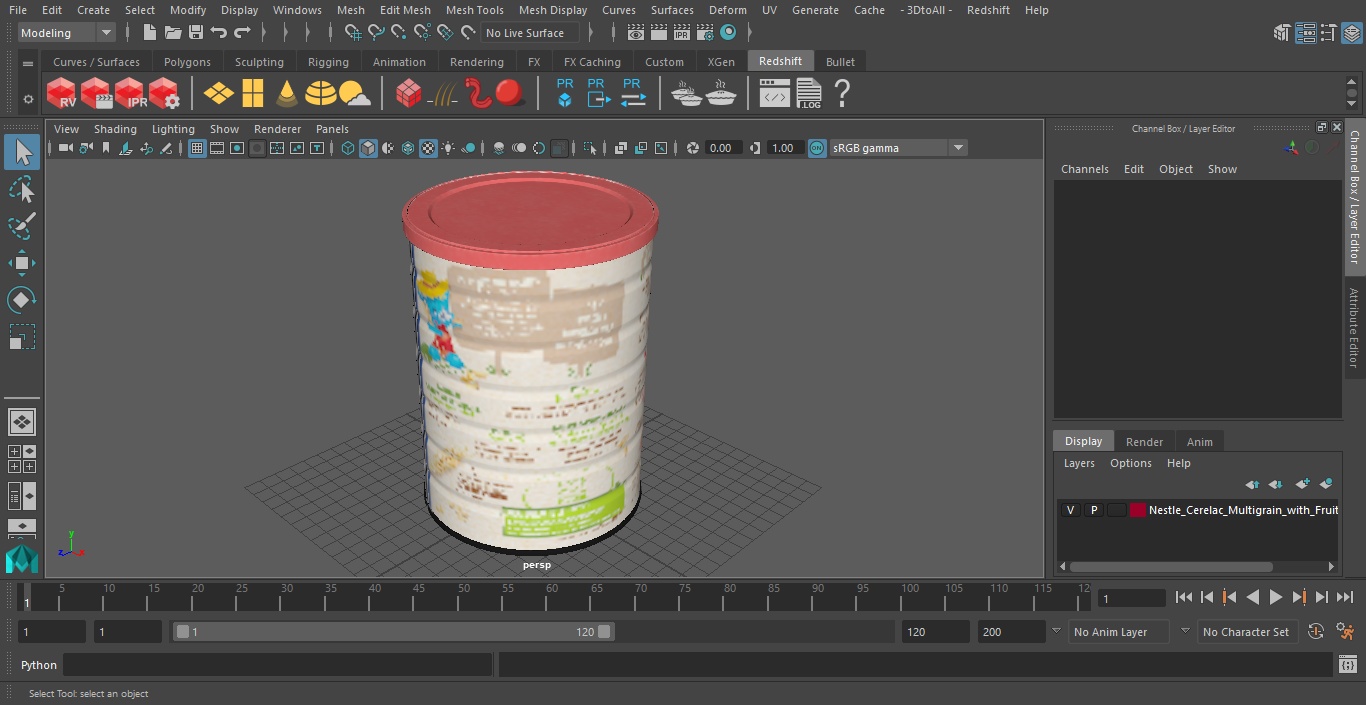Create Redshift physical light icon
The height and width of the screenshot is (705, 1366).
pyautogui.click(x=219, y=94)
